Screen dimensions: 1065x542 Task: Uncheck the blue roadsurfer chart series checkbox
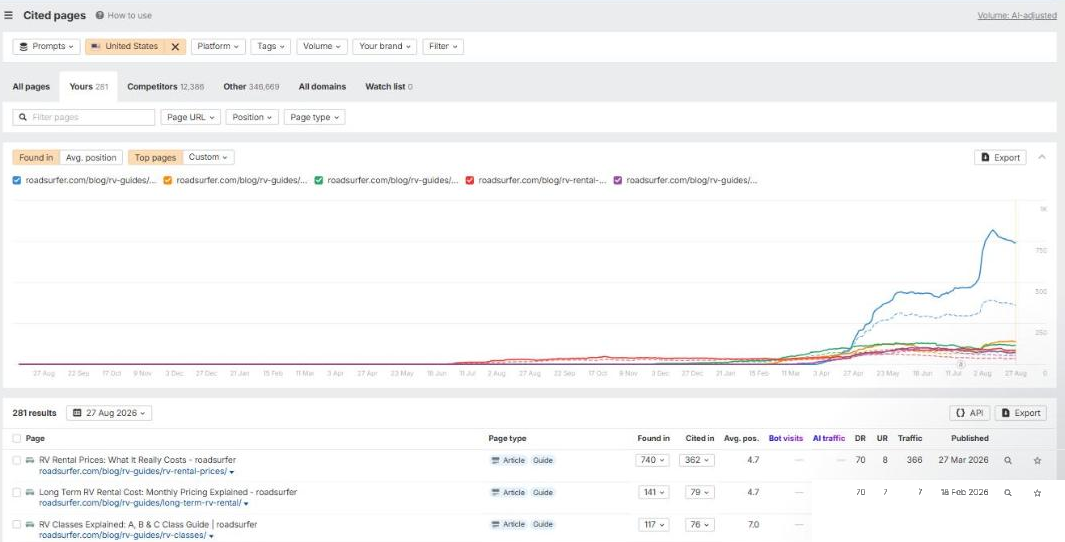[17, 181]
